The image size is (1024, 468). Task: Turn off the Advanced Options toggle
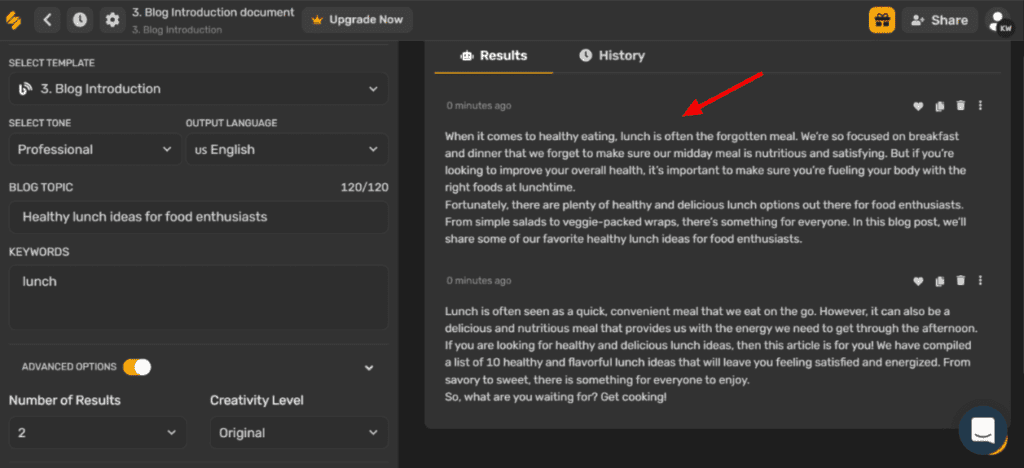click(x=137, y=367)
